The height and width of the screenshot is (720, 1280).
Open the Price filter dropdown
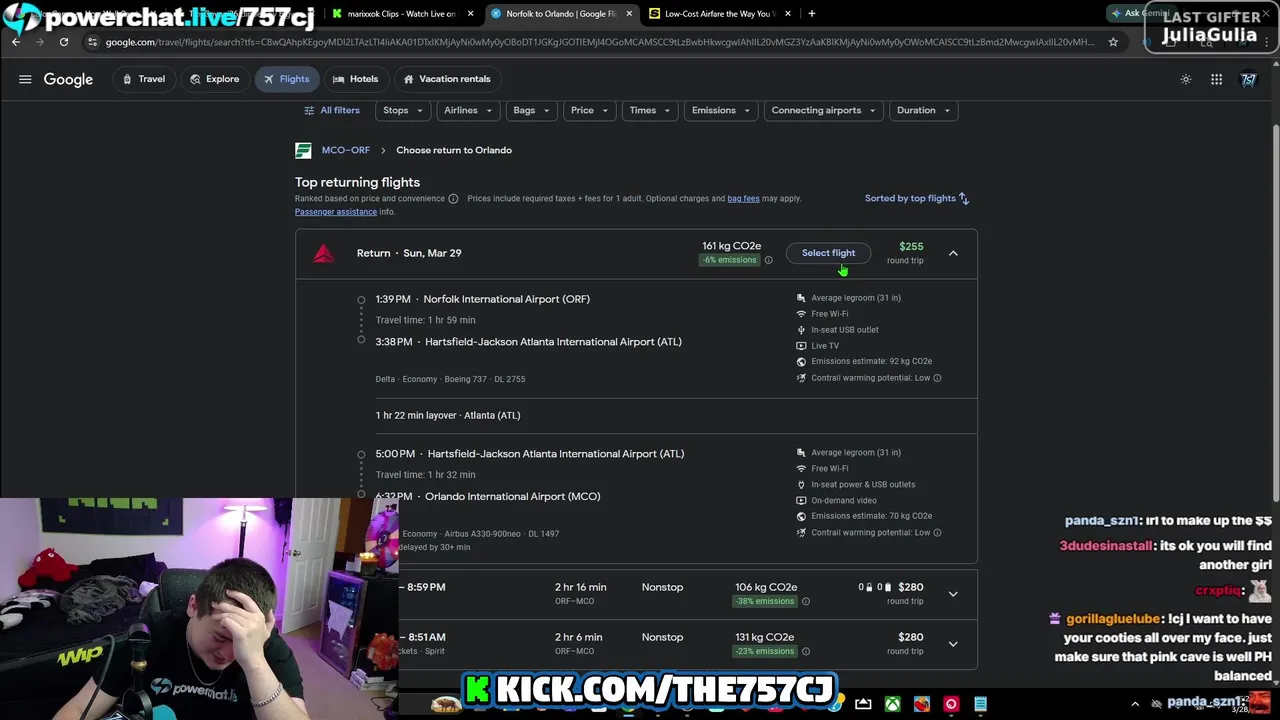[x=589, y=110]
